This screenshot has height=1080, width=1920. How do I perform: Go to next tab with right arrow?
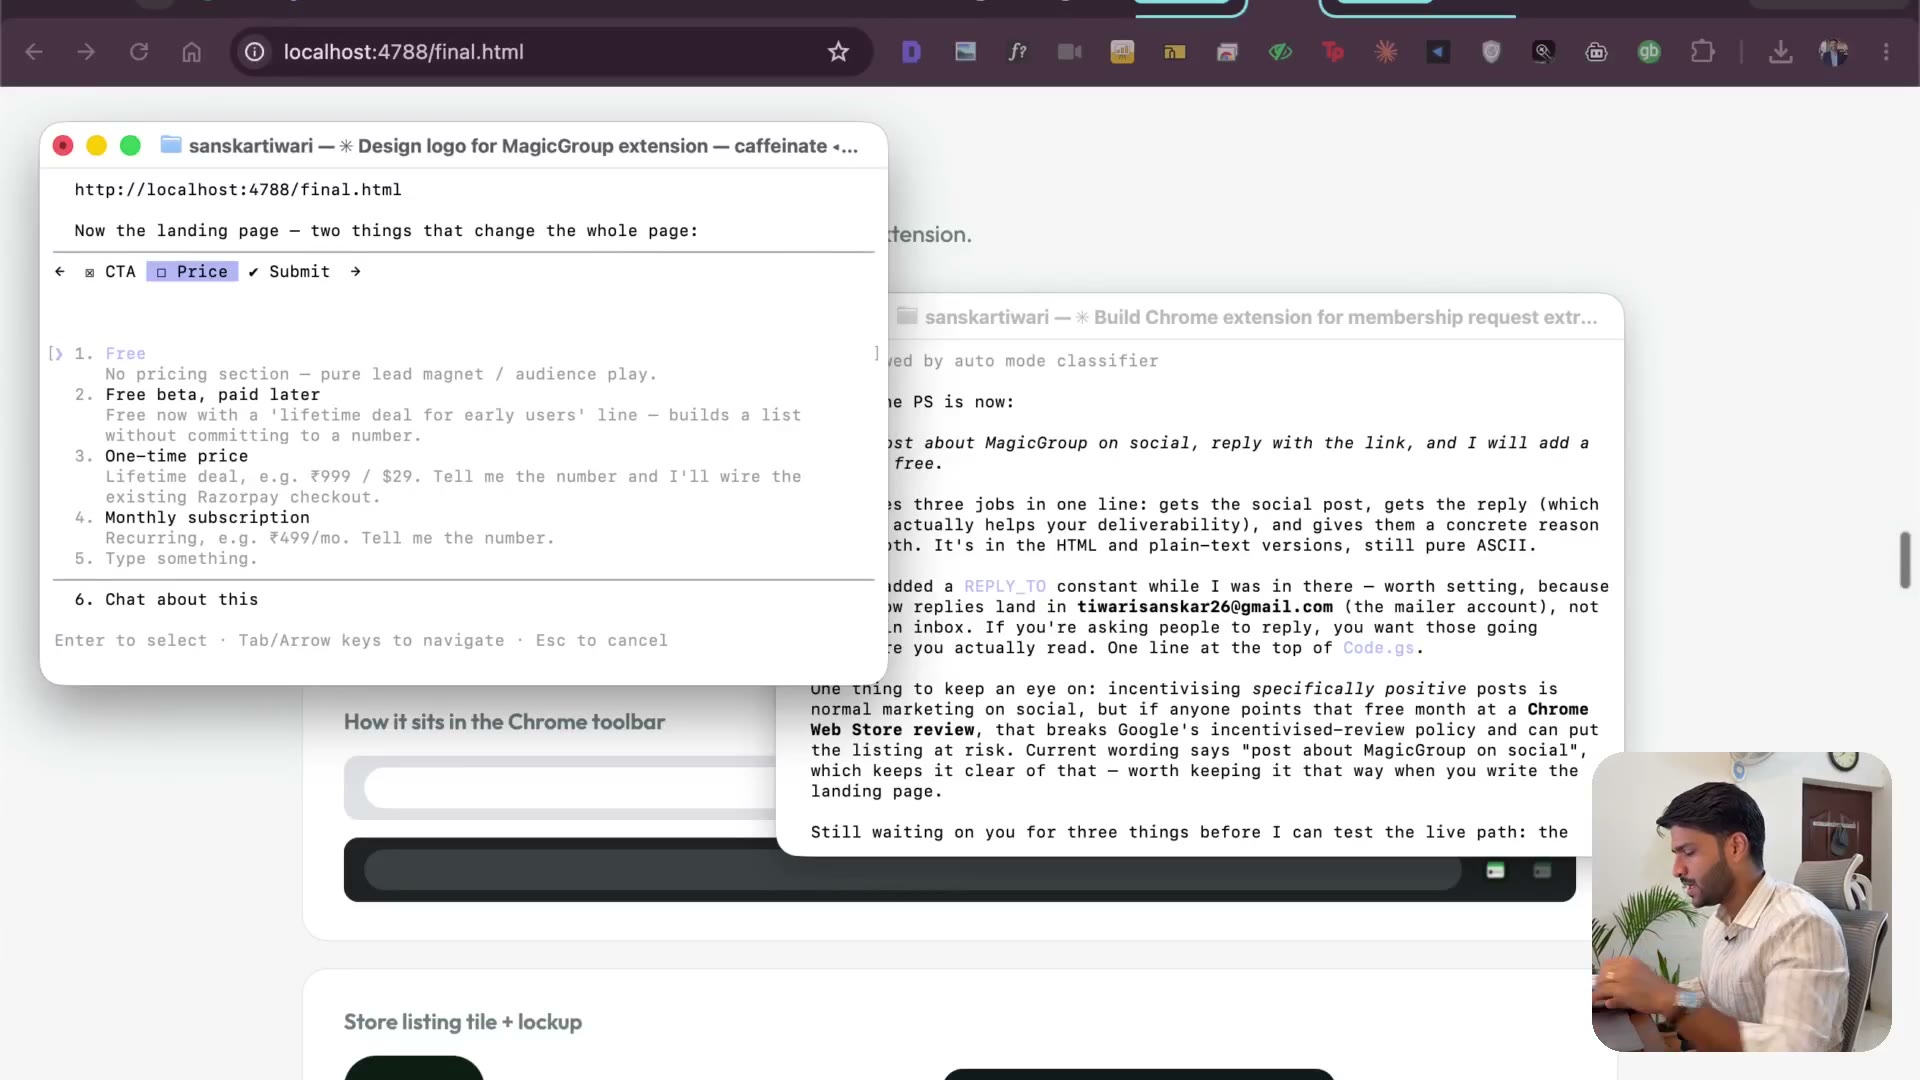click(355, 272)
